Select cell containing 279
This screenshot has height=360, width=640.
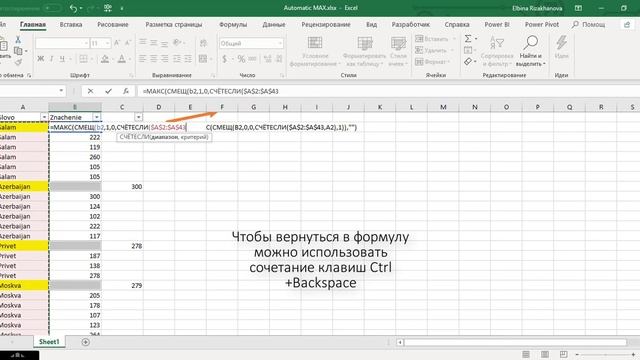pyautogui.click(x=122, y=285)
